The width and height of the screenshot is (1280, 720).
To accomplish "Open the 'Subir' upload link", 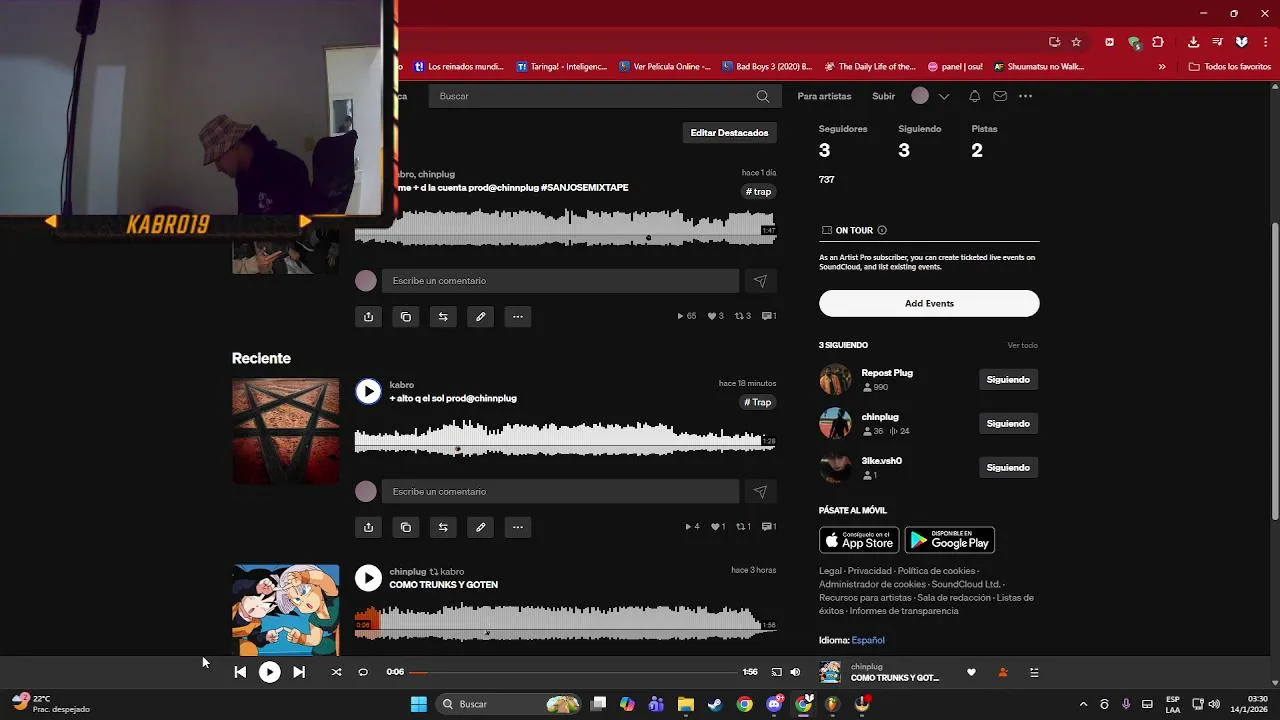I will (x=884, y=96).
